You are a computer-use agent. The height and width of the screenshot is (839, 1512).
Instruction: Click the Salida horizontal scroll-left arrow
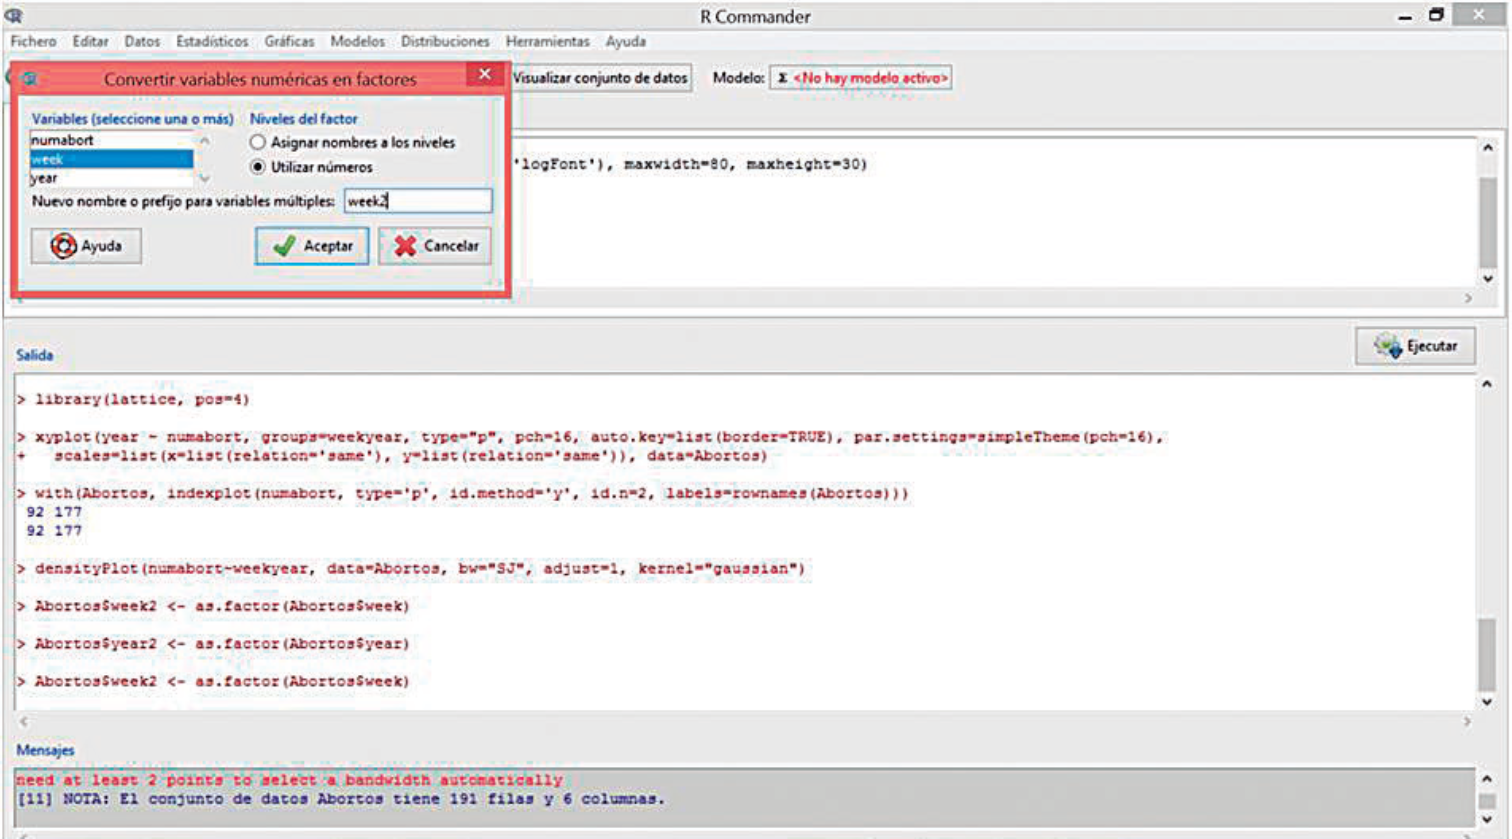(23, 721)
